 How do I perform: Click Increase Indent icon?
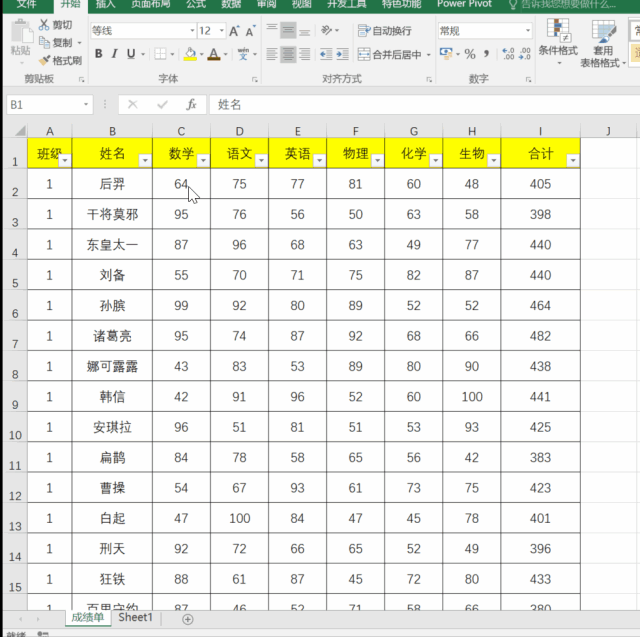click(x=342, y=54)
